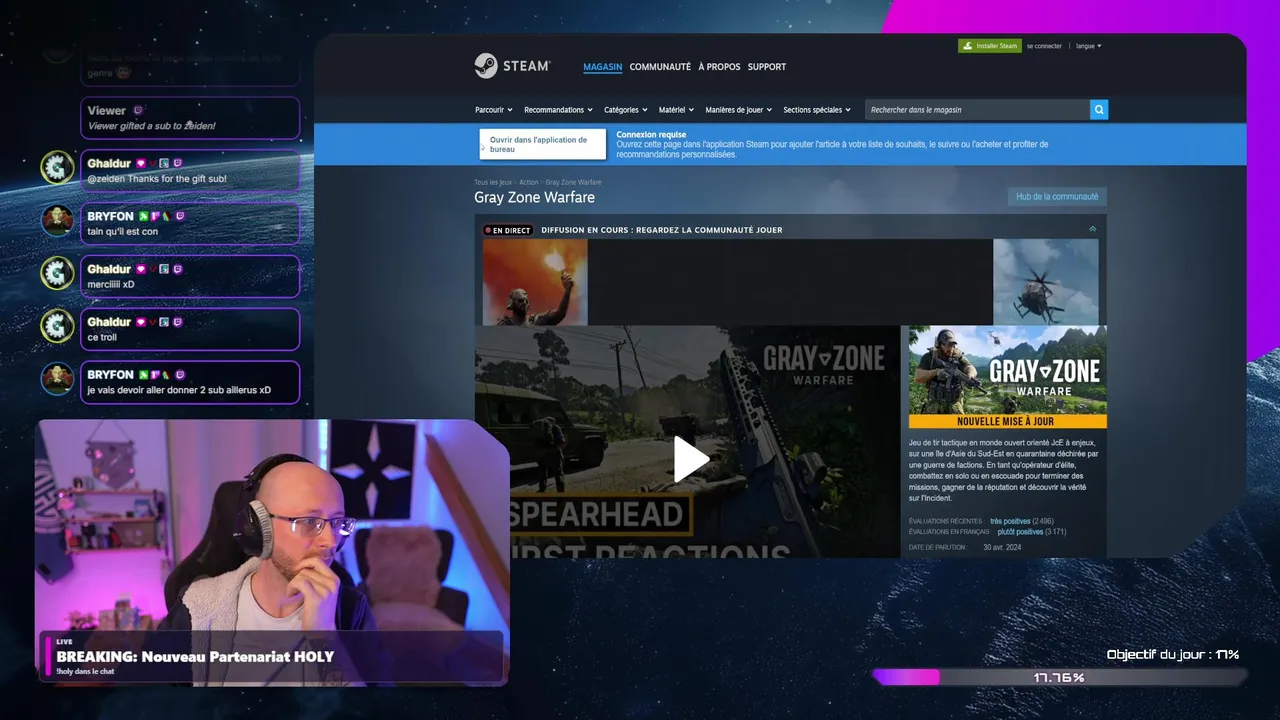
Task: Click the EN DIRECT live badge
Action: 508,230
